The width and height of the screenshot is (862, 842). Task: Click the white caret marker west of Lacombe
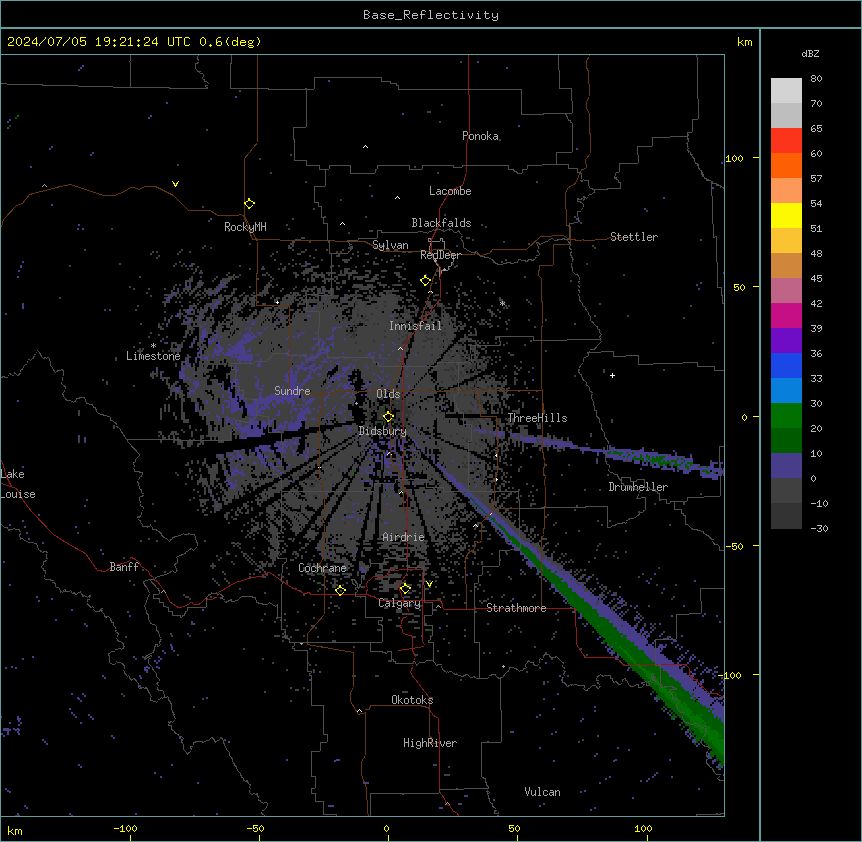coord(397,198)
